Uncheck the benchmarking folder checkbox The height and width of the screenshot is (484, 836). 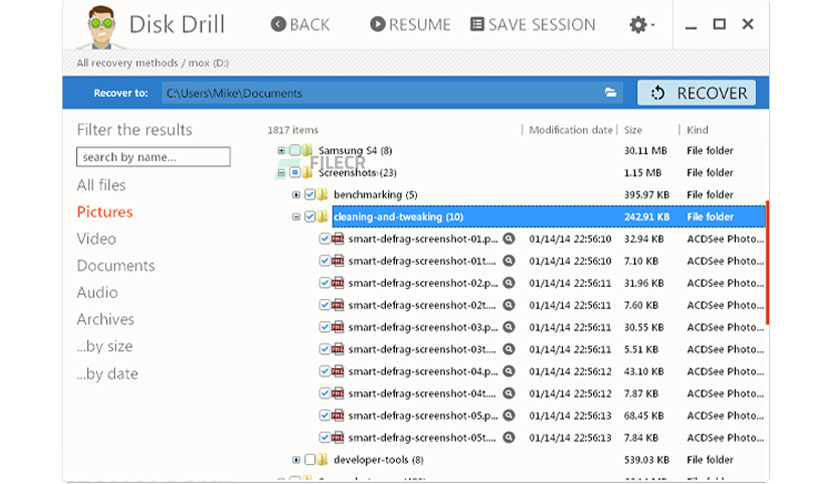310,195
